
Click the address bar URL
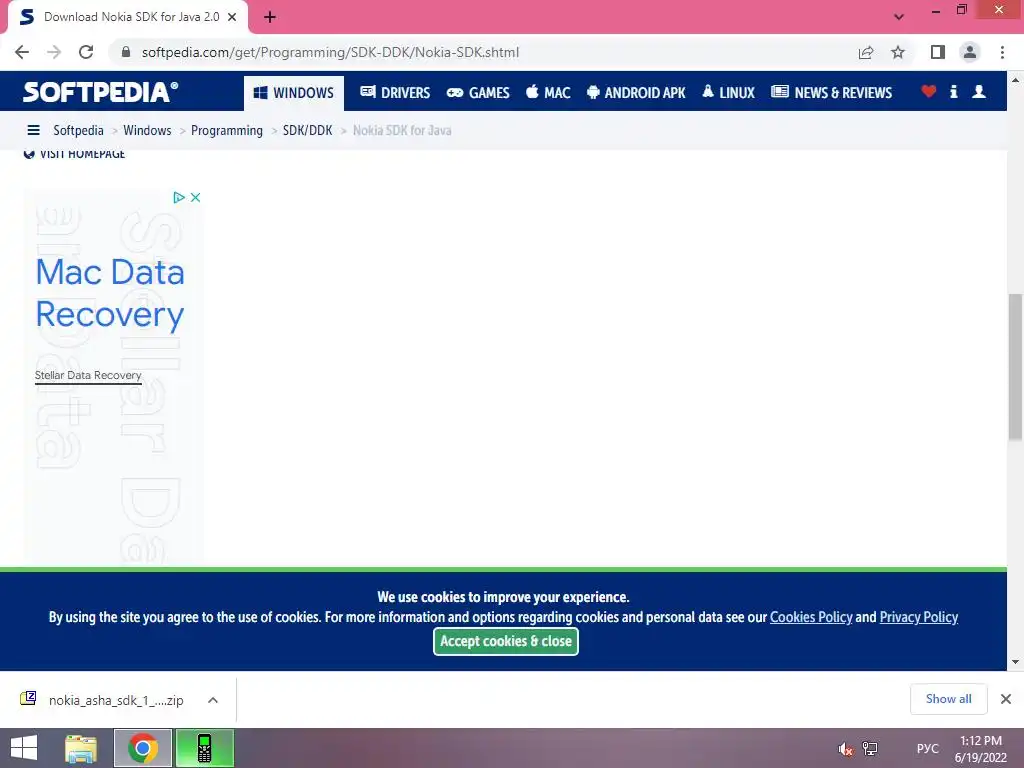point(330,52)
